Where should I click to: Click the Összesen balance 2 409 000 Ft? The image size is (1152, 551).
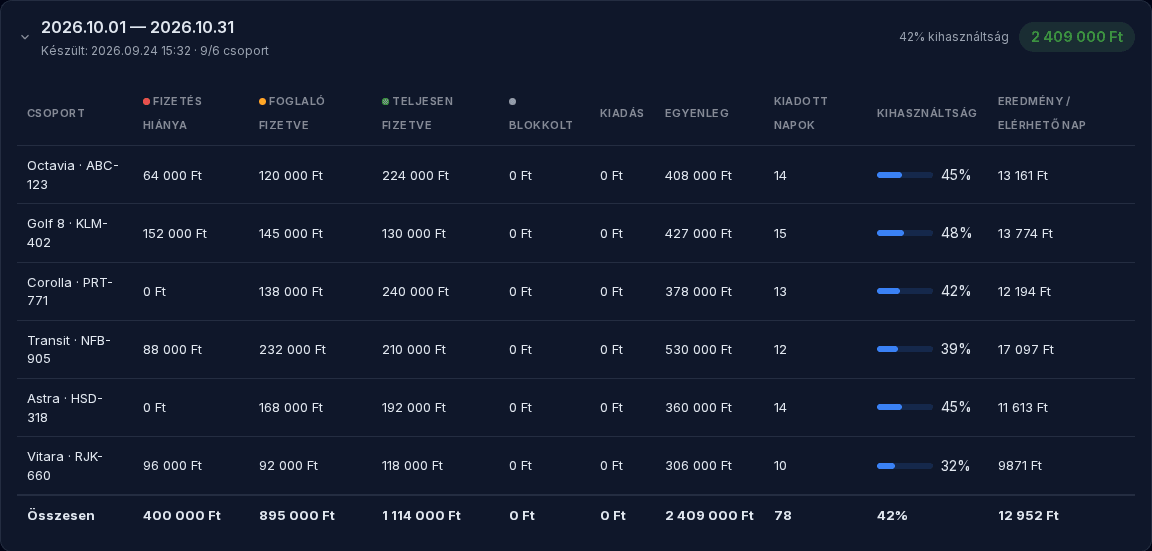tap(709, 516)
